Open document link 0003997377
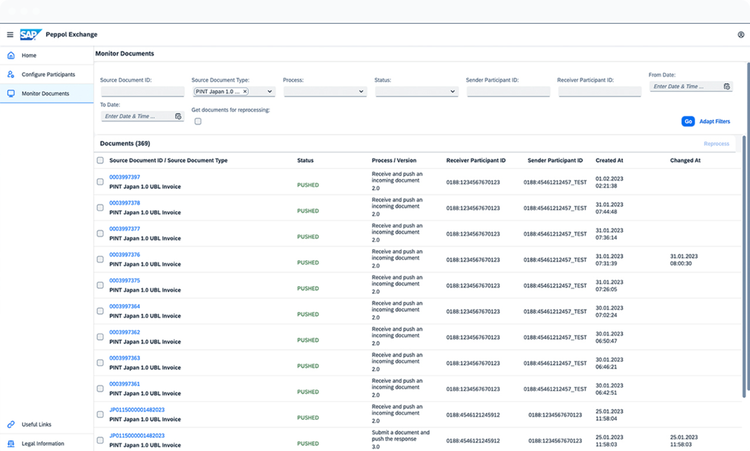 (x=124, y=229)
